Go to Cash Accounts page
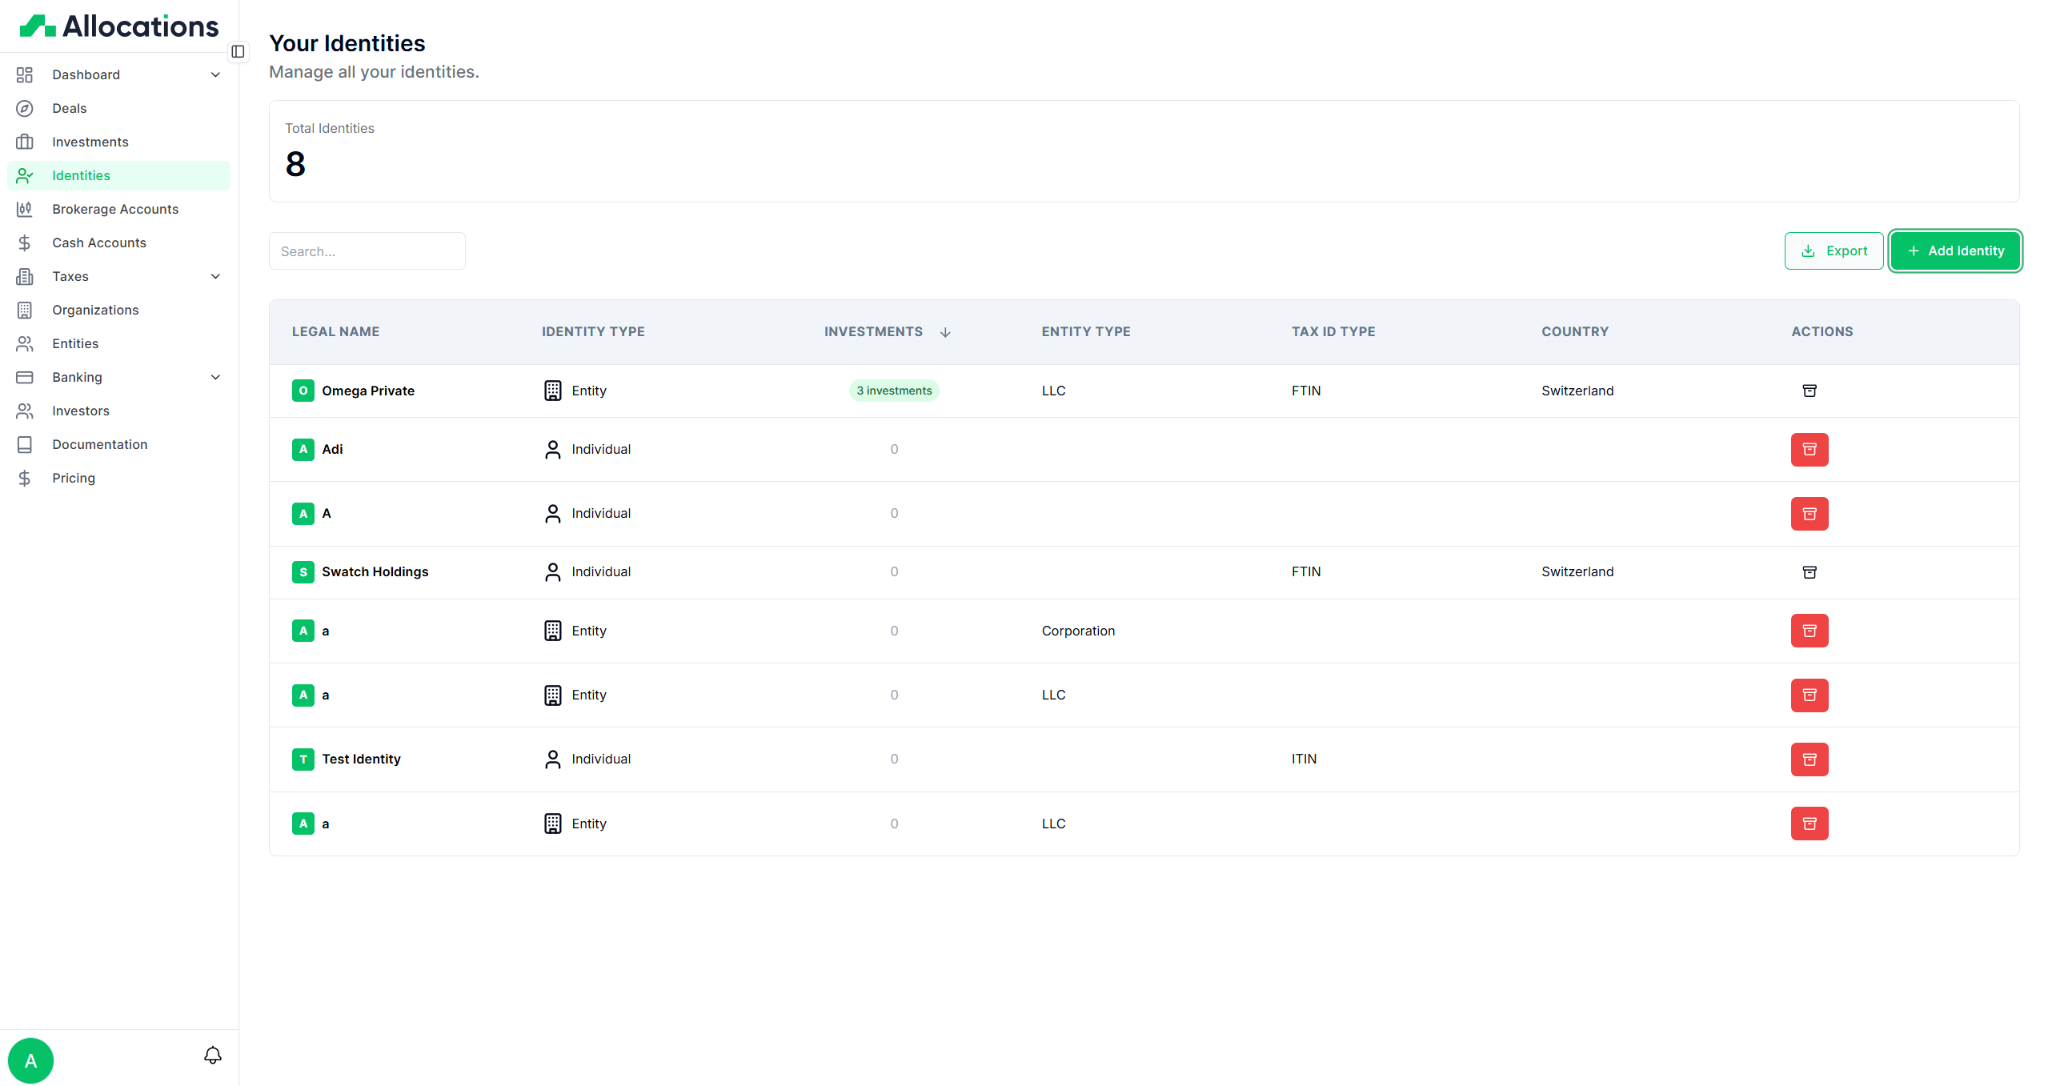This screenshot has width=2048, height=1086. click(x=99, y=243)
